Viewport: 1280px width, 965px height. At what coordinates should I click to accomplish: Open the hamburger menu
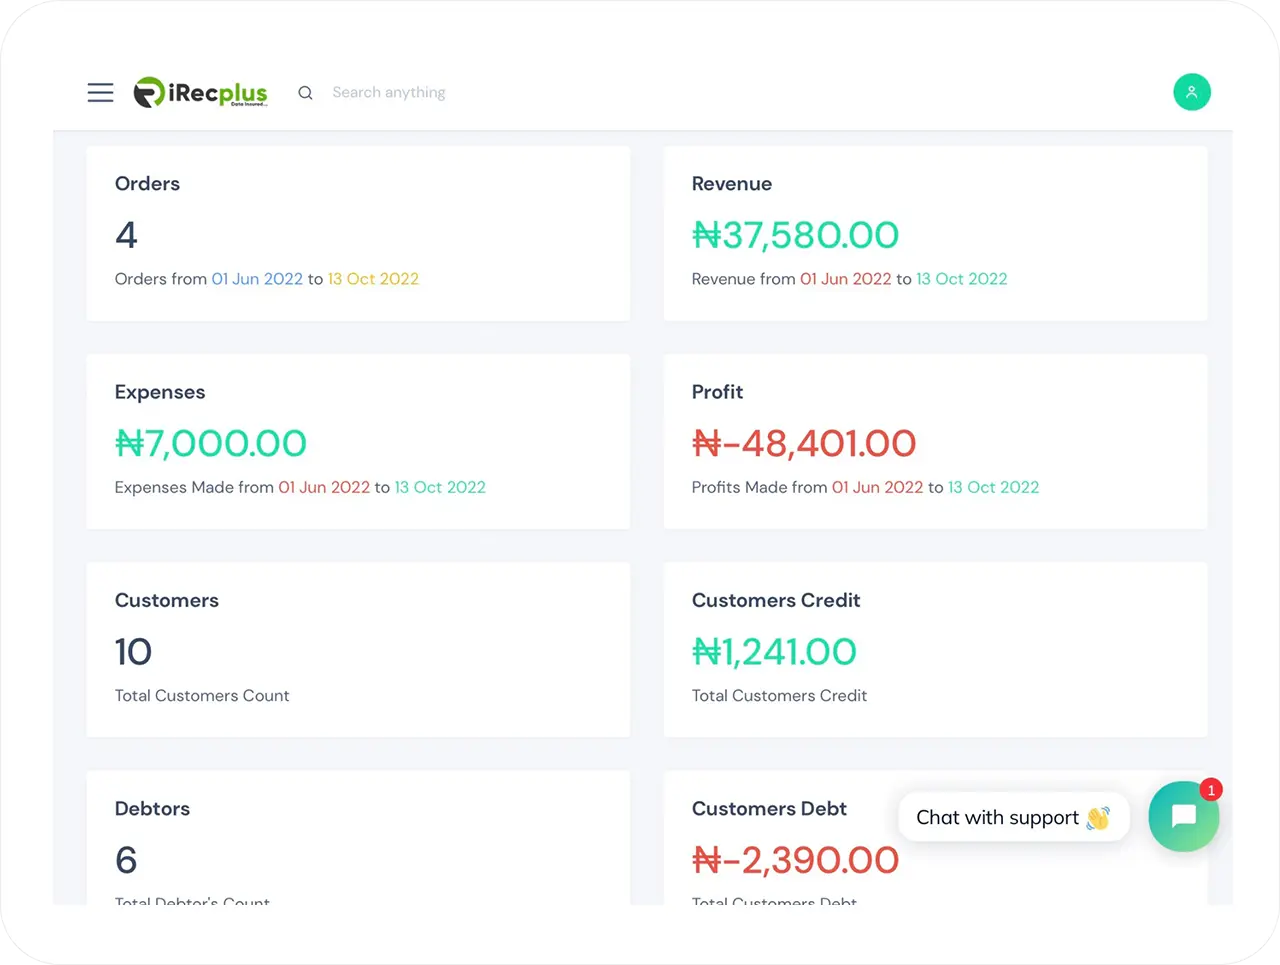[x=100, y=93]
